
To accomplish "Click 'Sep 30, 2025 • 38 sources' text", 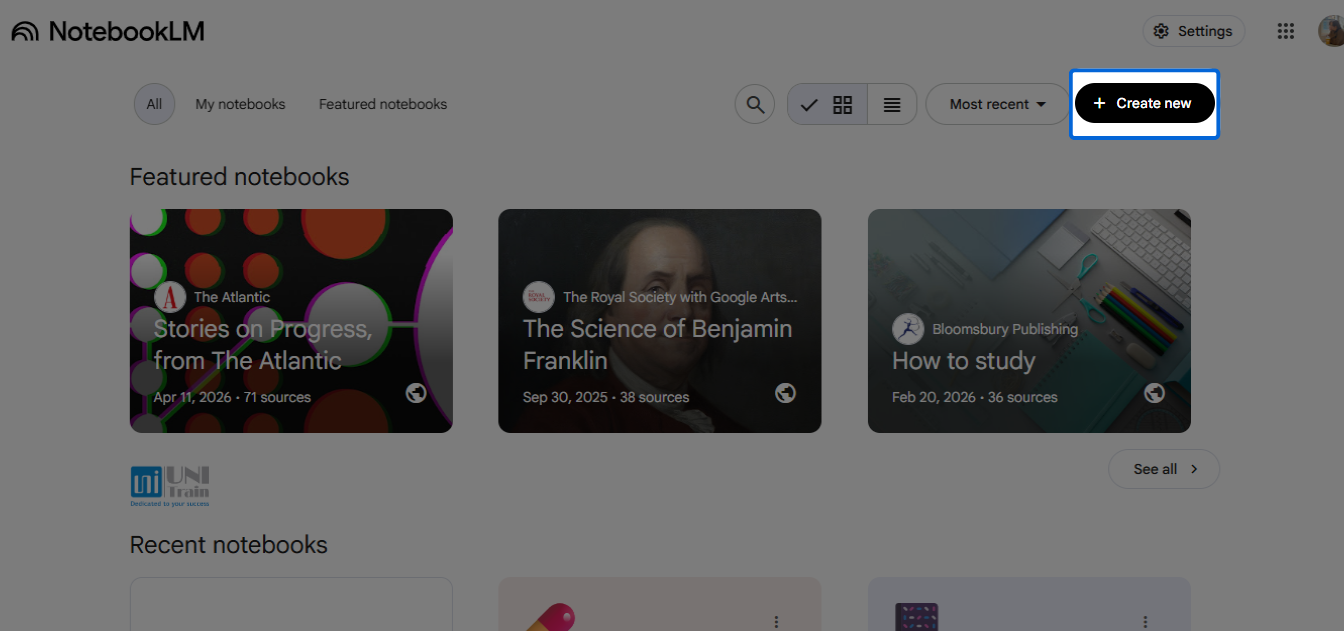I will (x=606, y=397).
